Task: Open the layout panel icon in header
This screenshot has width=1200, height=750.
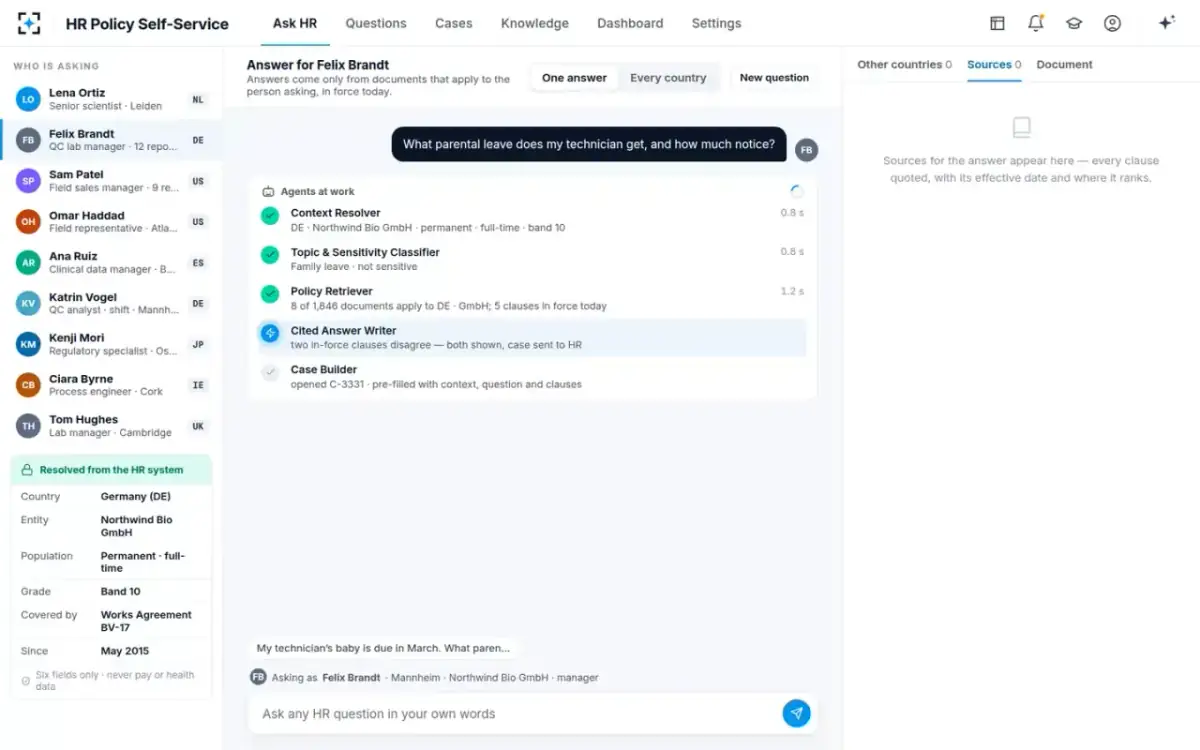Action: [x=997, y=23]
